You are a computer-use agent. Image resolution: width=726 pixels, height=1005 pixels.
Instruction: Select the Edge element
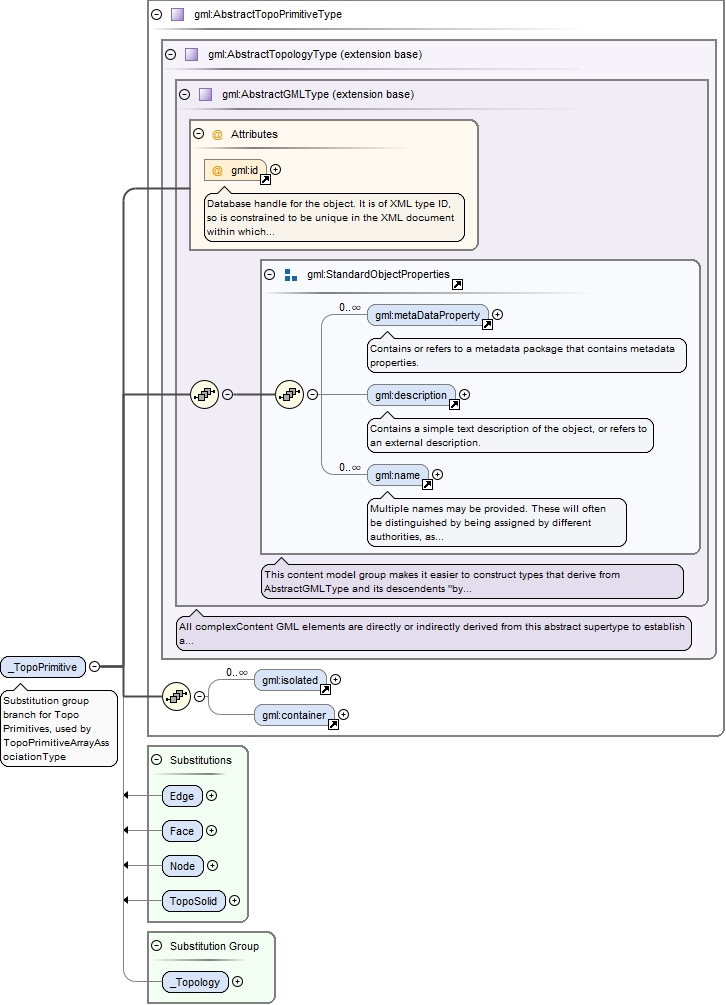coord(182,796)
